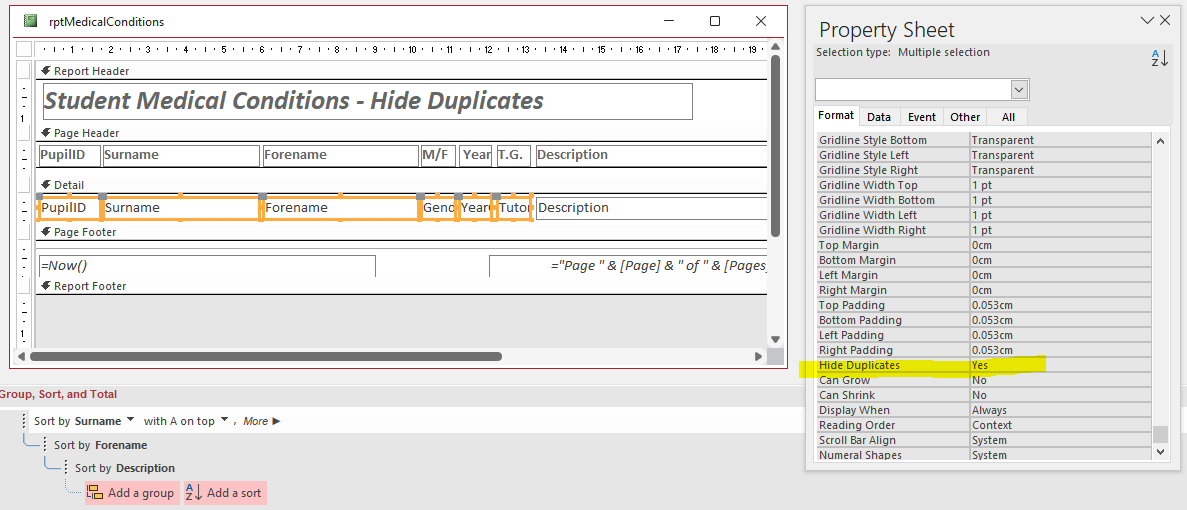Select the Sort by Description row
The image size is (1187, 510).
click(x=124, y=468)
